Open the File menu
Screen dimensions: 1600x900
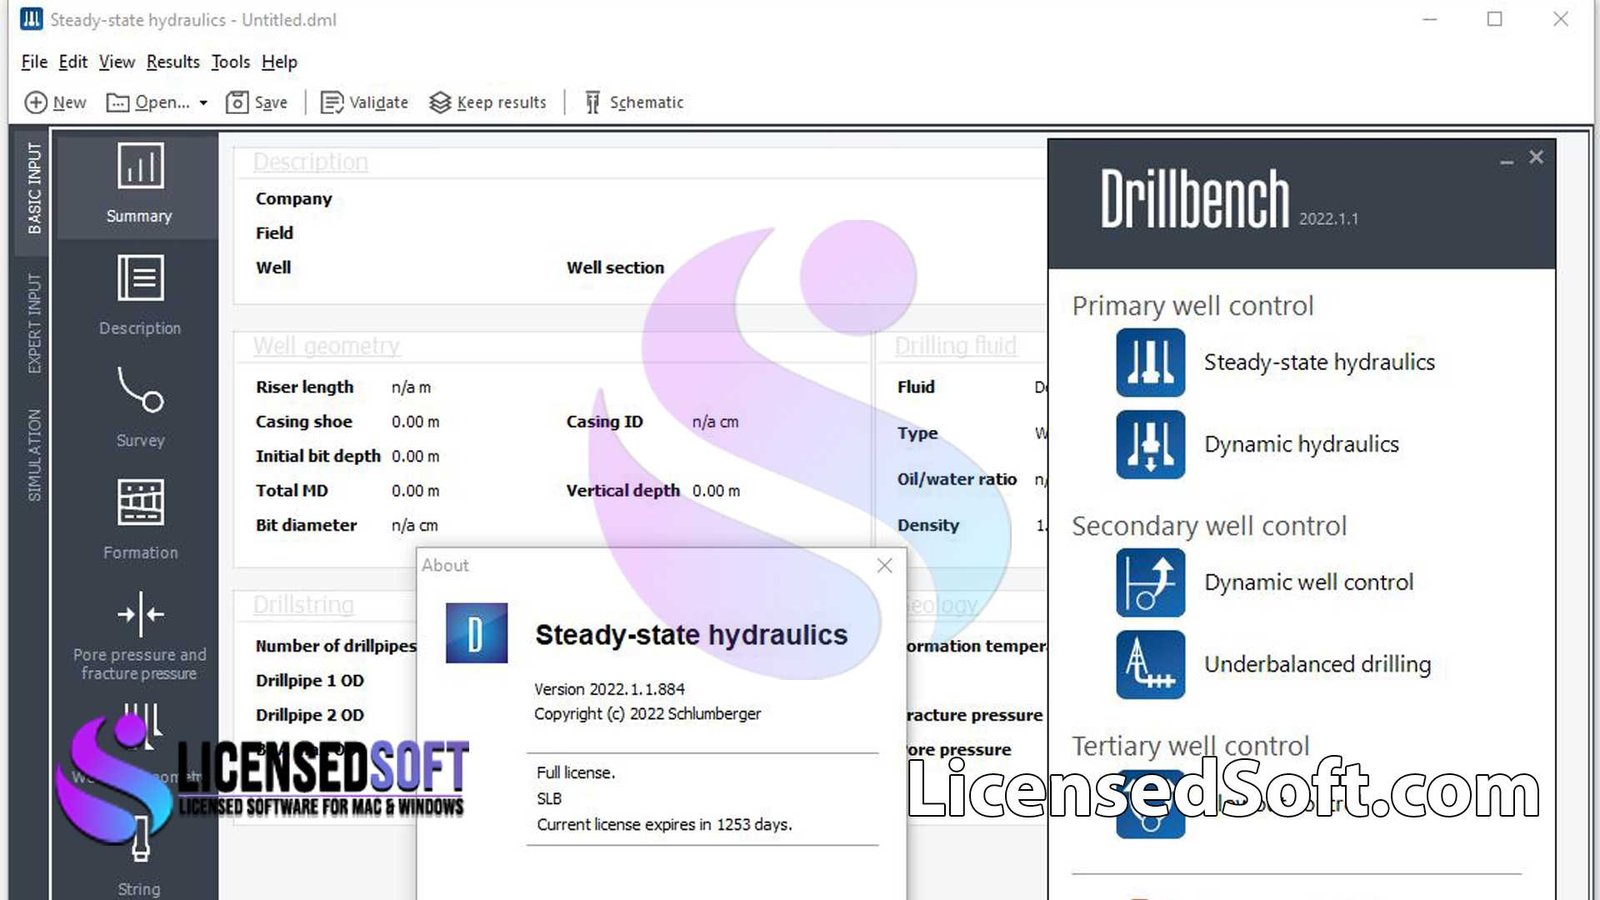(x=34, y=62)
